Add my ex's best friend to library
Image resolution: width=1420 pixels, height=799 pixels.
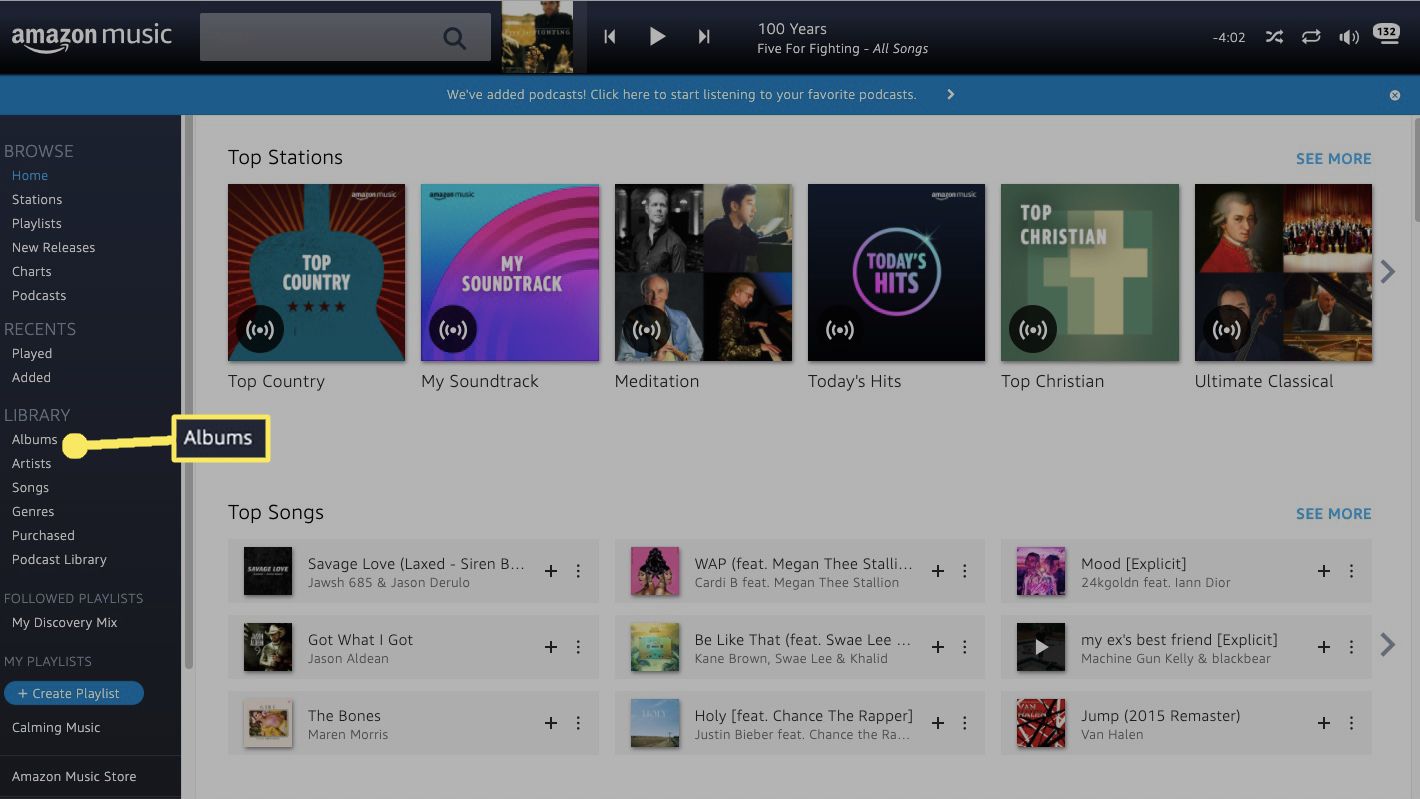1324,647
